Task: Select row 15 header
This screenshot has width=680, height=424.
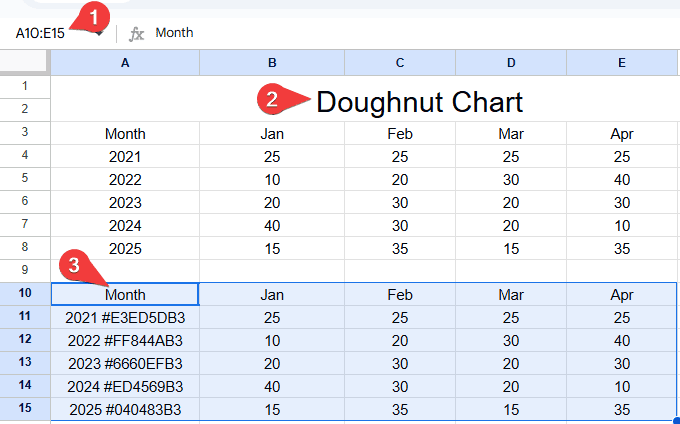Action: click(25, 409)
